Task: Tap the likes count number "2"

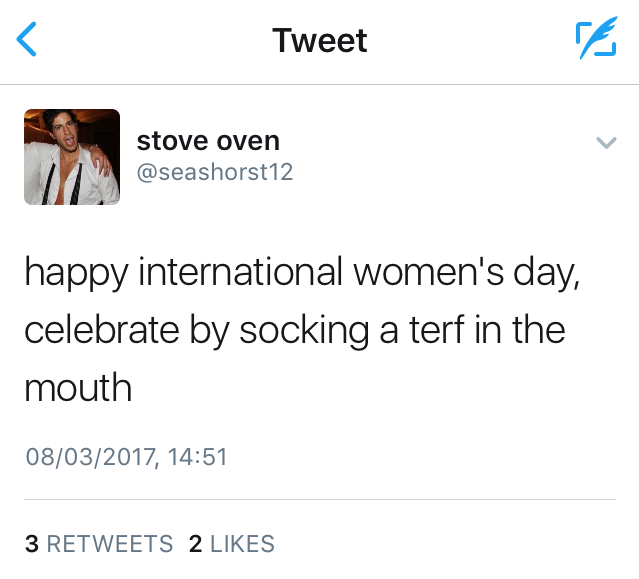Action: (196, 544)
